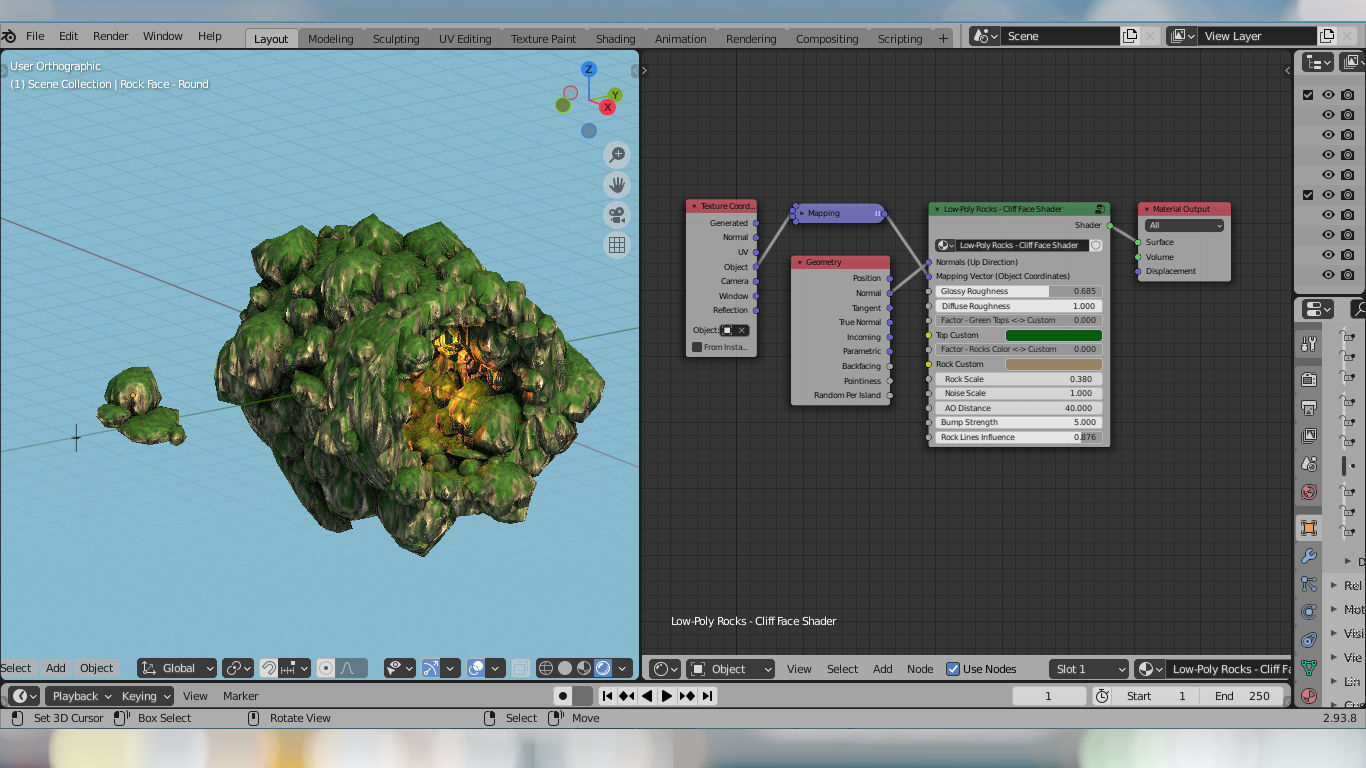Click the End frame 250 field

(1244, 696)
